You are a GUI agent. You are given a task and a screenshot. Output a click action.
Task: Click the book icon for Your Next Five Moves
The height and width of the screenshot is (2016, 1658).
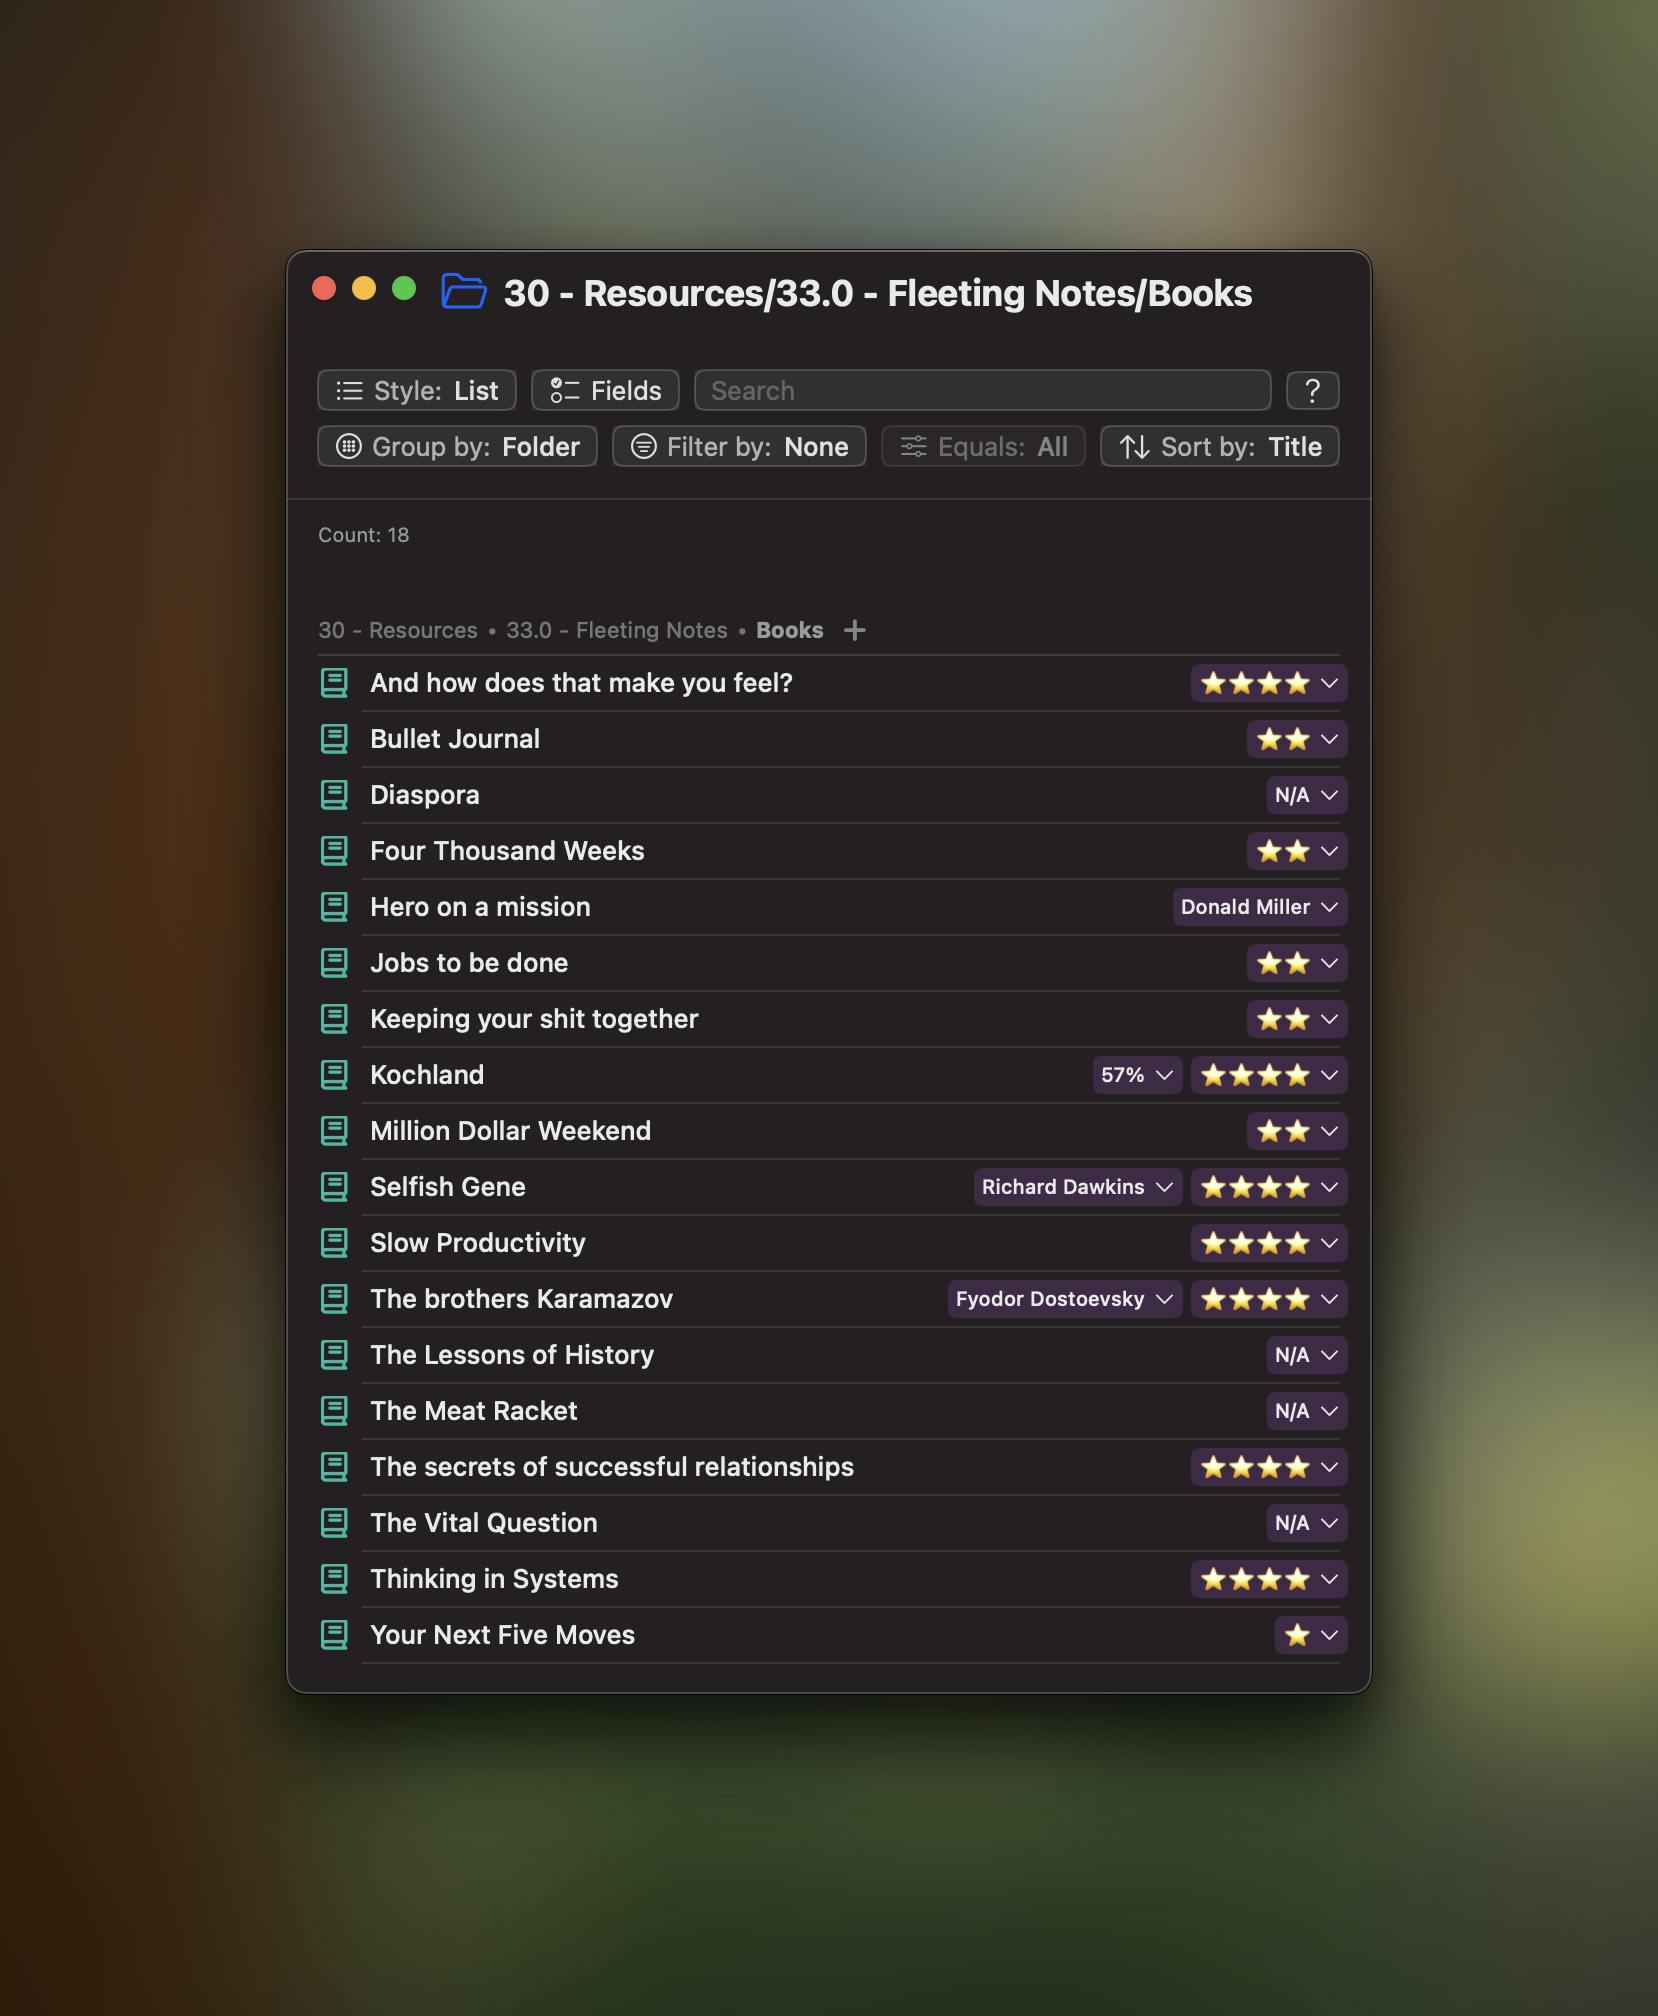(334, 1635)
